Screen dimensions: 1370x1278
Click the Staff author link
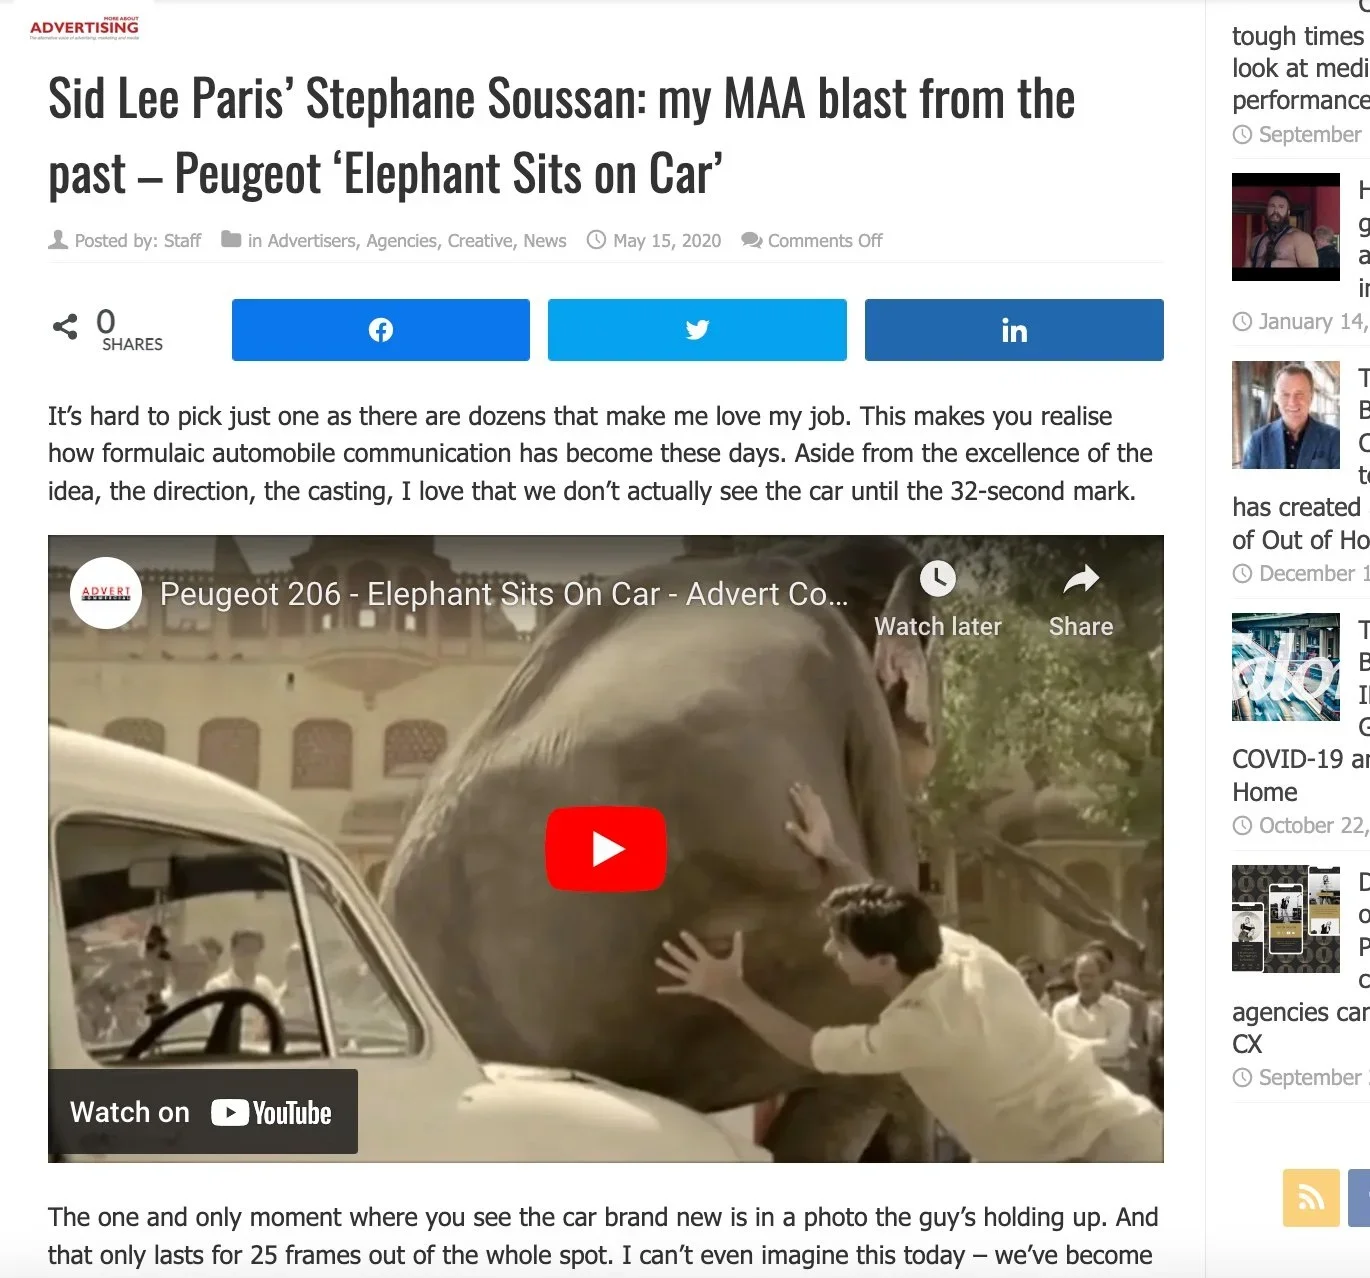point(182,241)
